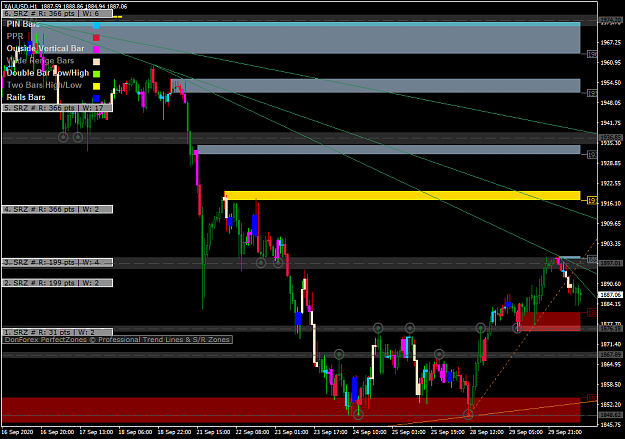Click the 1858.50 price axis value
The width and height of the screenshot is (625, 439).
[610, 384]
